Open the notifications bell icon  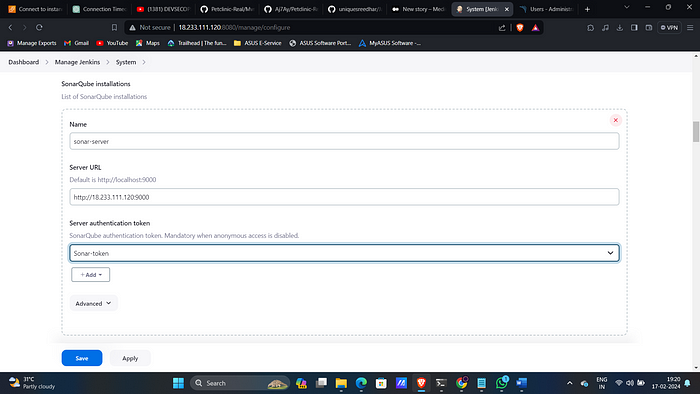point(687,383)
